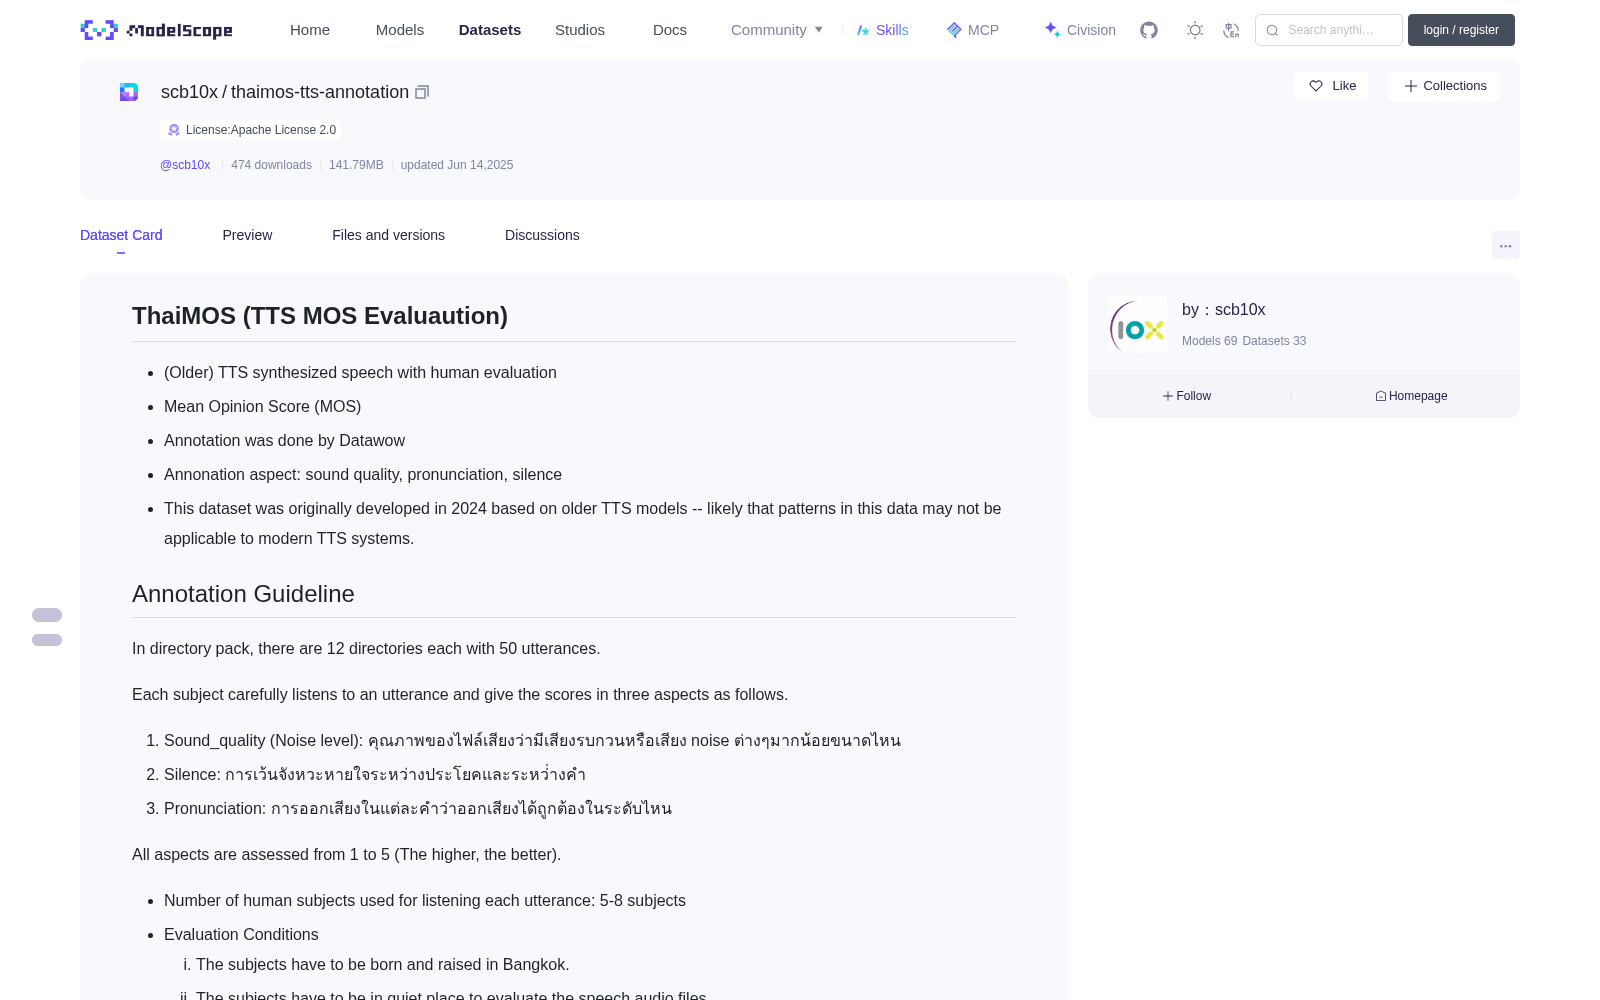This screenshot has width=1600, height=1000.
Task: Click the scb10x namespace in title
Action: coord(189,92)
